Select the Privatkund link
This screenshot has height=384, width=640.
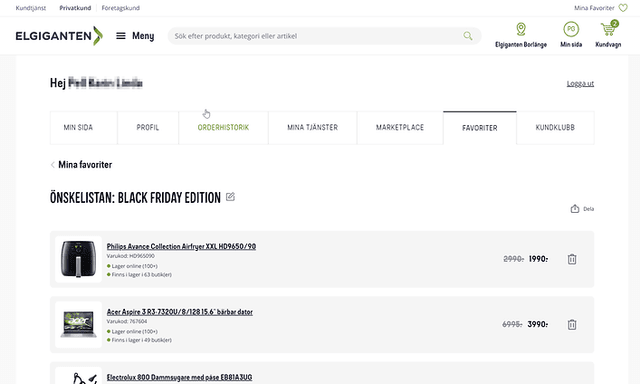coord(75,8)
